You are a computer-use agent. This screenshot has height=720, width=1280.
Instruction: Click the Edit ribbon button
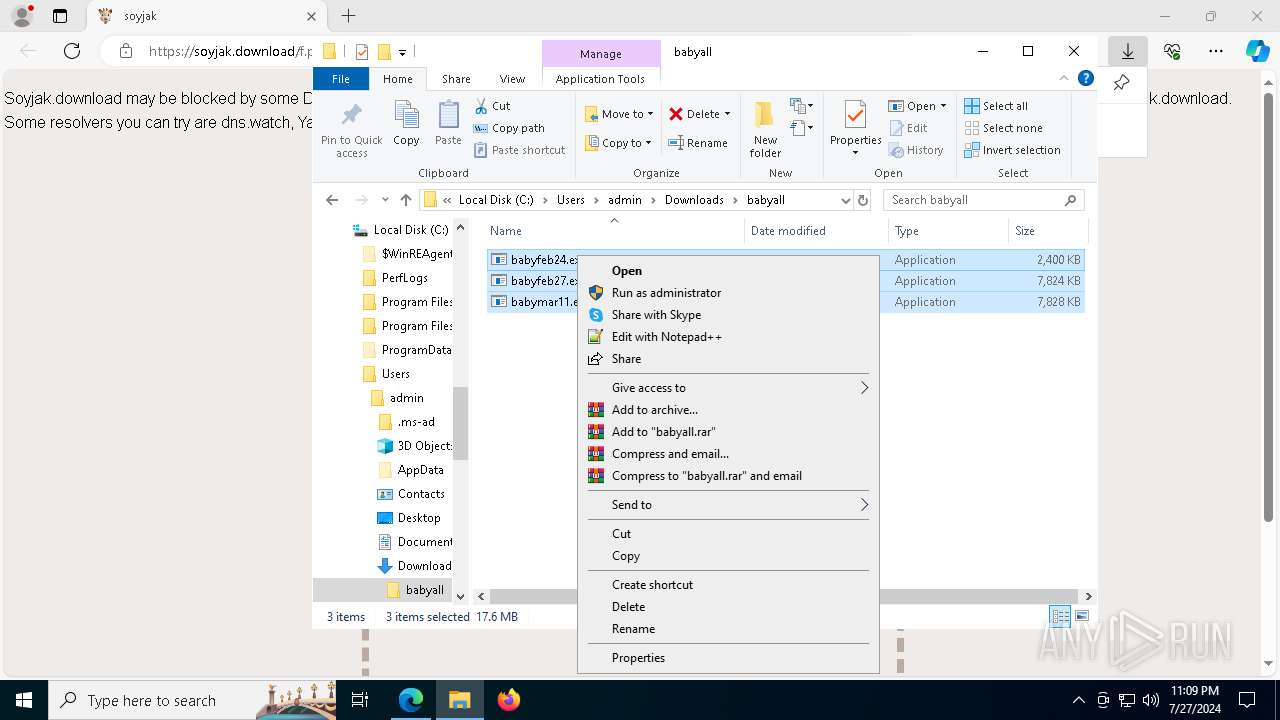pyautogui.click(x=908, y=128)
